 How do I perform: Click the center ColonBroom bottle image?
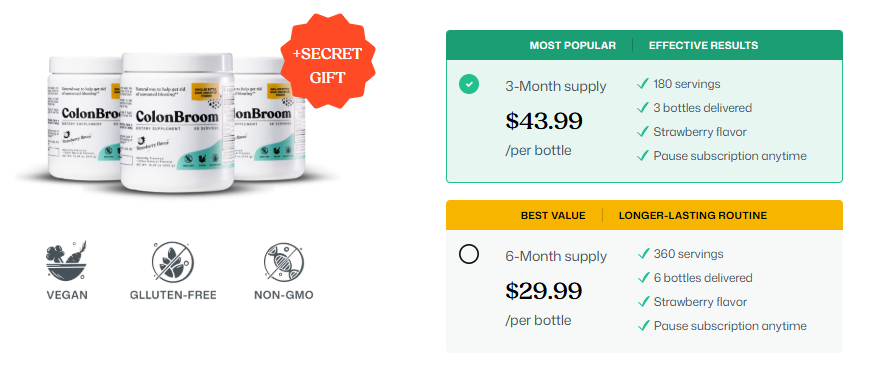pyautogui.click(x=177, y=122)
